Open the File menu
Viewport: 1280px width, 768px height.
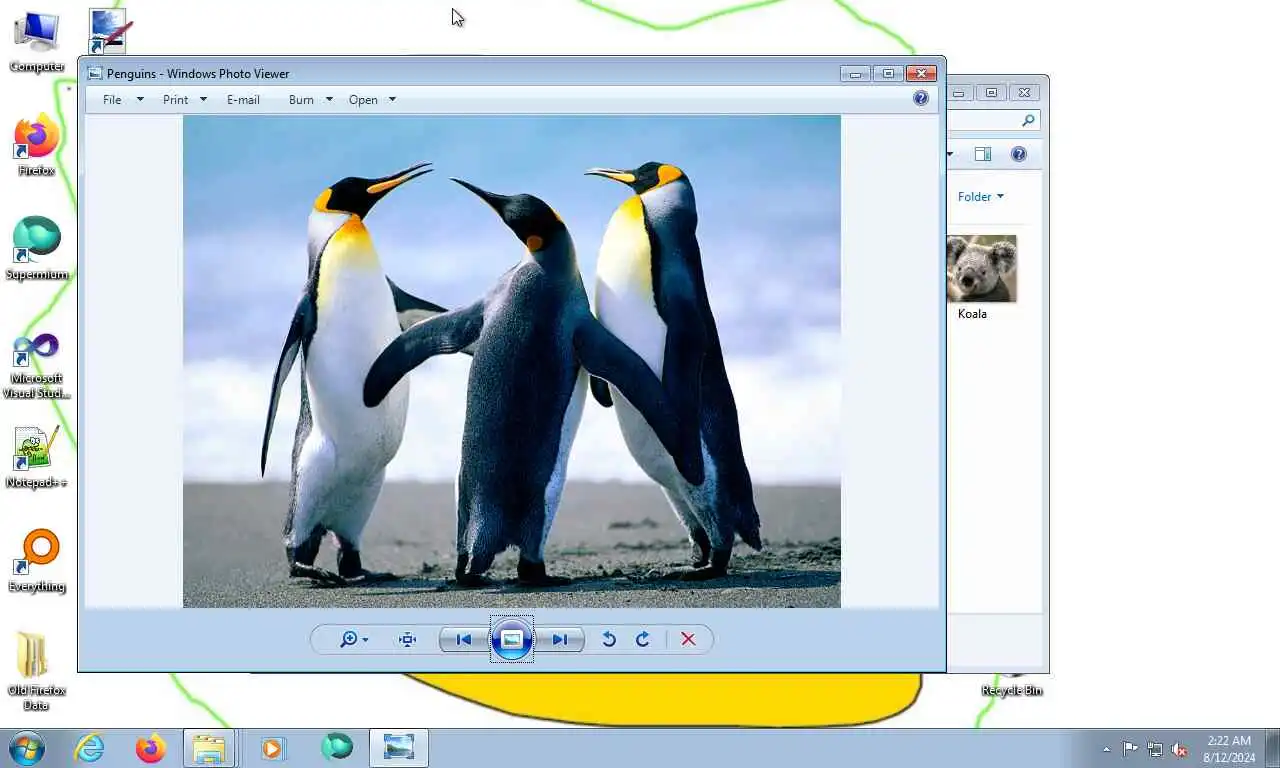tap(112, 100)
